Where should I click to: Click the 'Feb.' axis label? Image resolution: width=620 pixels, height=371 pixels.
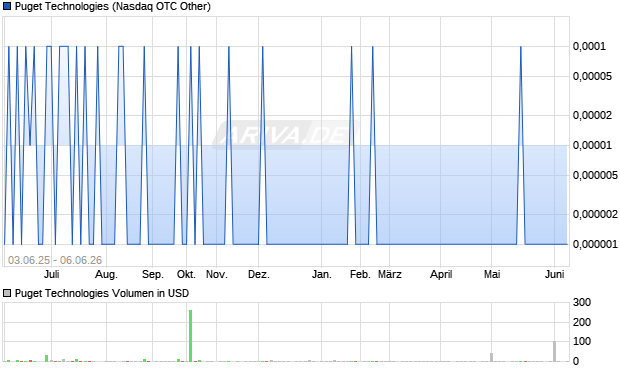tap(360, 274)
